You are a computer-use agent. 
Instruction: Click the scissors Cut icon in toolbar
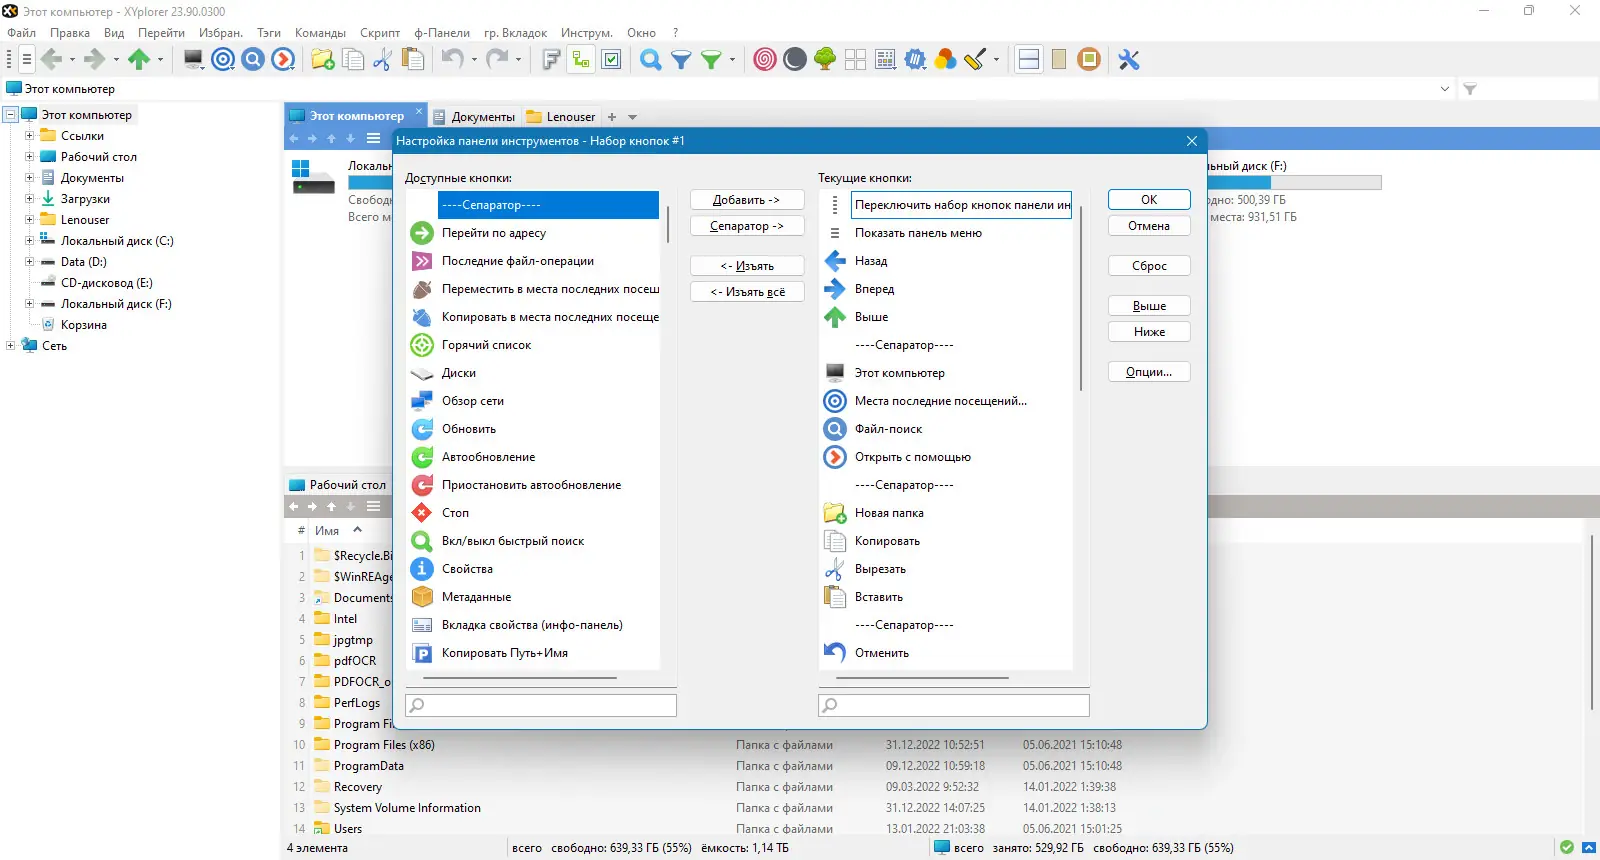tap(382, 60)
